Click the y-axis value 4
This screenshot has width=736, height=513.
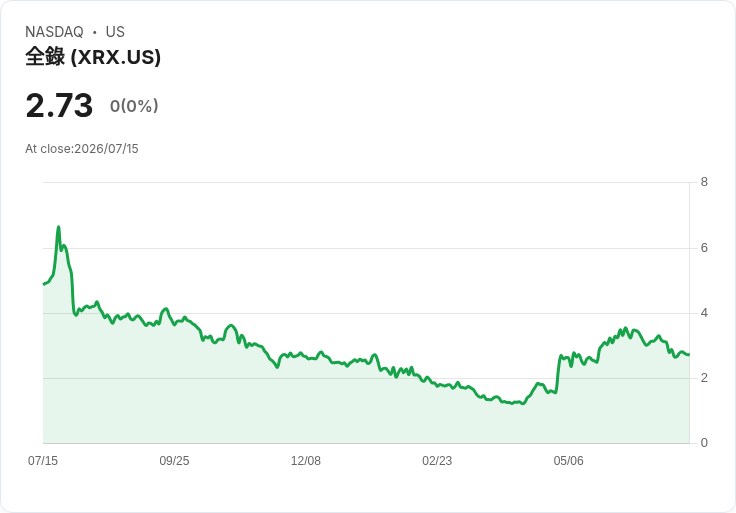click(x=704, y=313)
